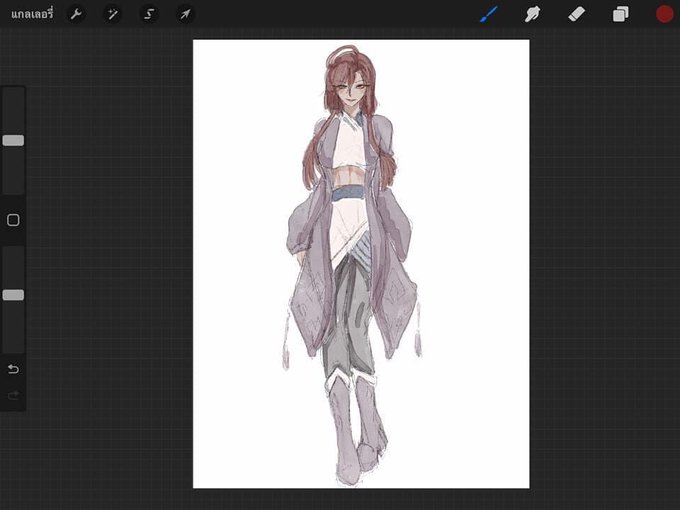Open the Adjustments magic wand menu

point(112,14)
